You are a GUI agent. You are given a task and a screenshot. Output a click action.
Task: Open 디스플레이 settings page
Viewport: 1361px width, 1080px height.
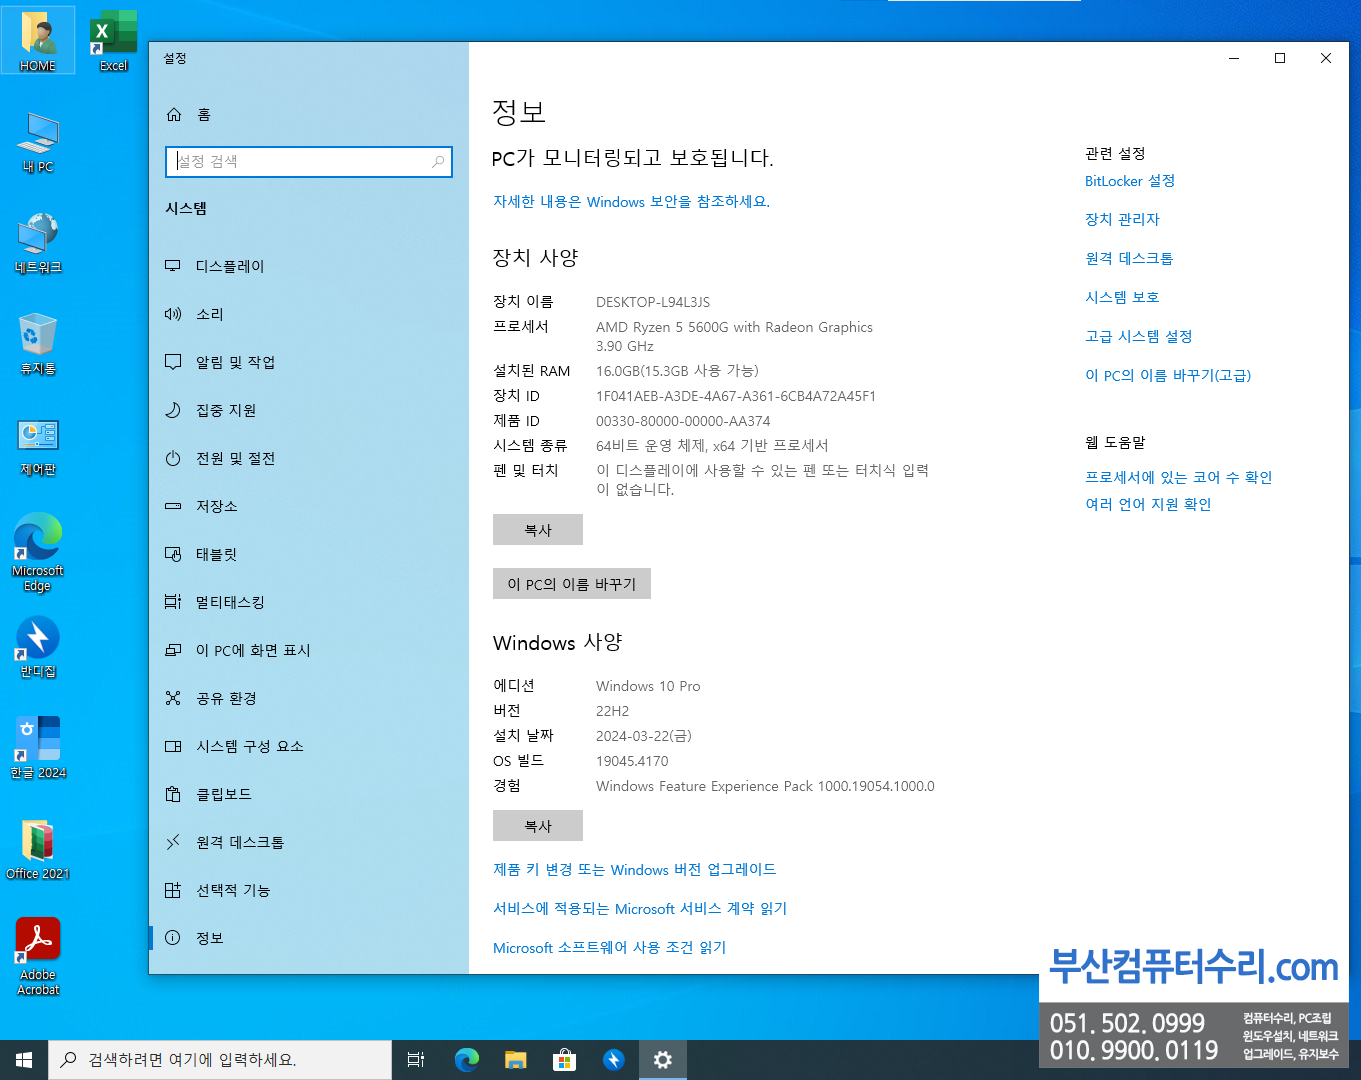tap(309, 266)
